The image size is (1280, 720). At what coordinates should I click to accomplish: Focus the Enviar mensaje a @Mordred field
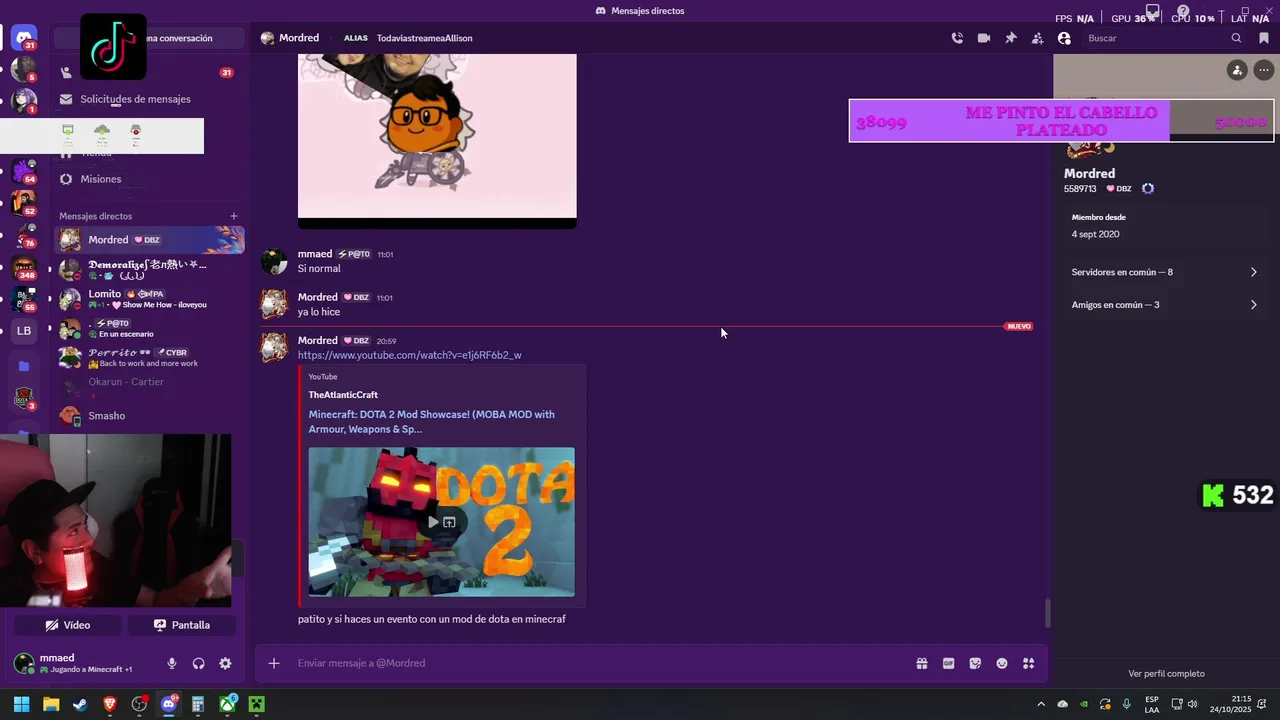point(600,663)
